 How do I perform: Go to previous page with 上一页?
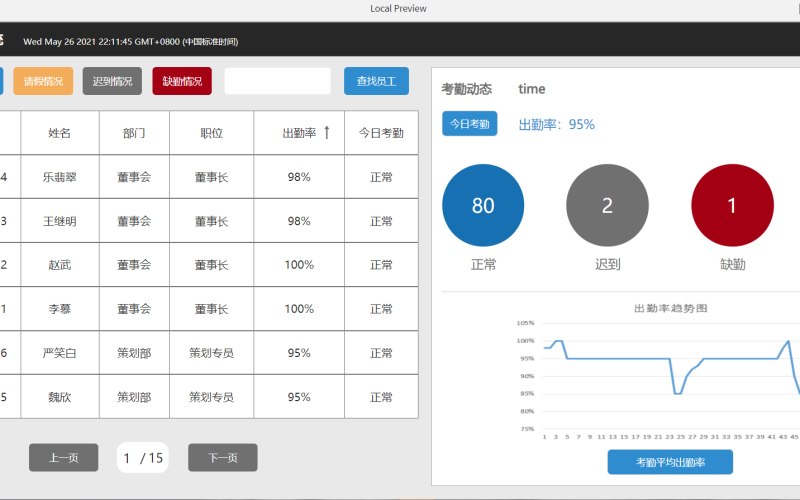pyautogui.click(x=64, y=458)
